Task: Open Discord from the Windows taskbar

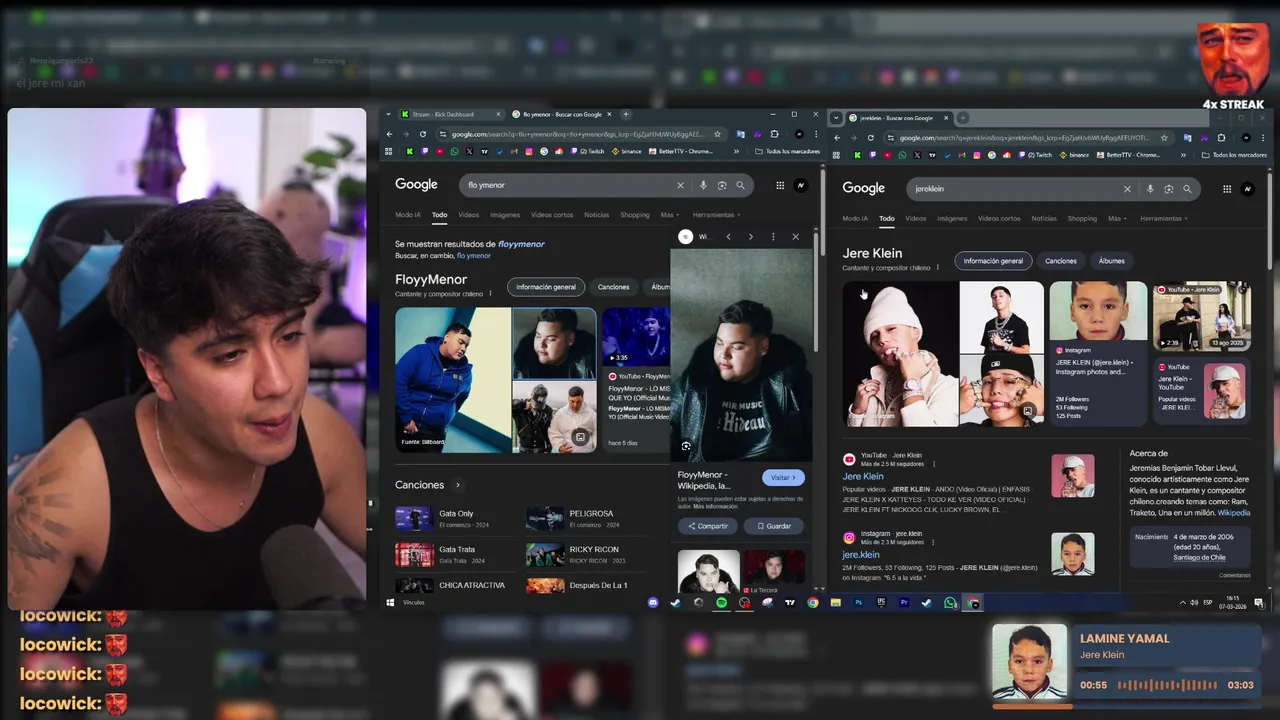Action: (653, 603)
